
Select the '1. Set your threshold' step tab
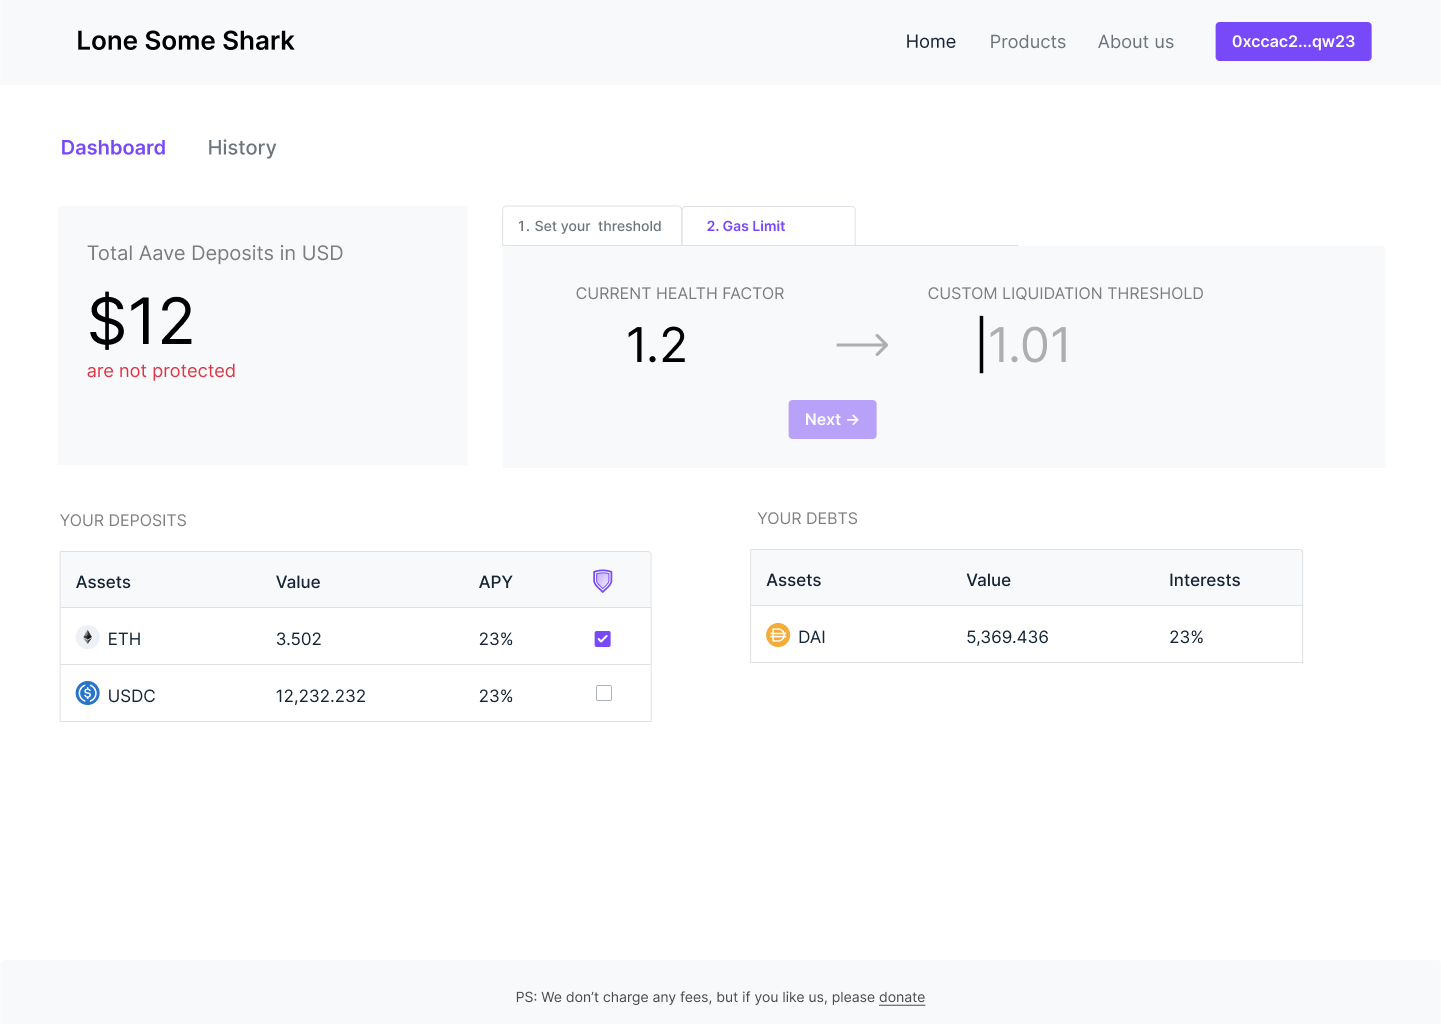point(592,226)
